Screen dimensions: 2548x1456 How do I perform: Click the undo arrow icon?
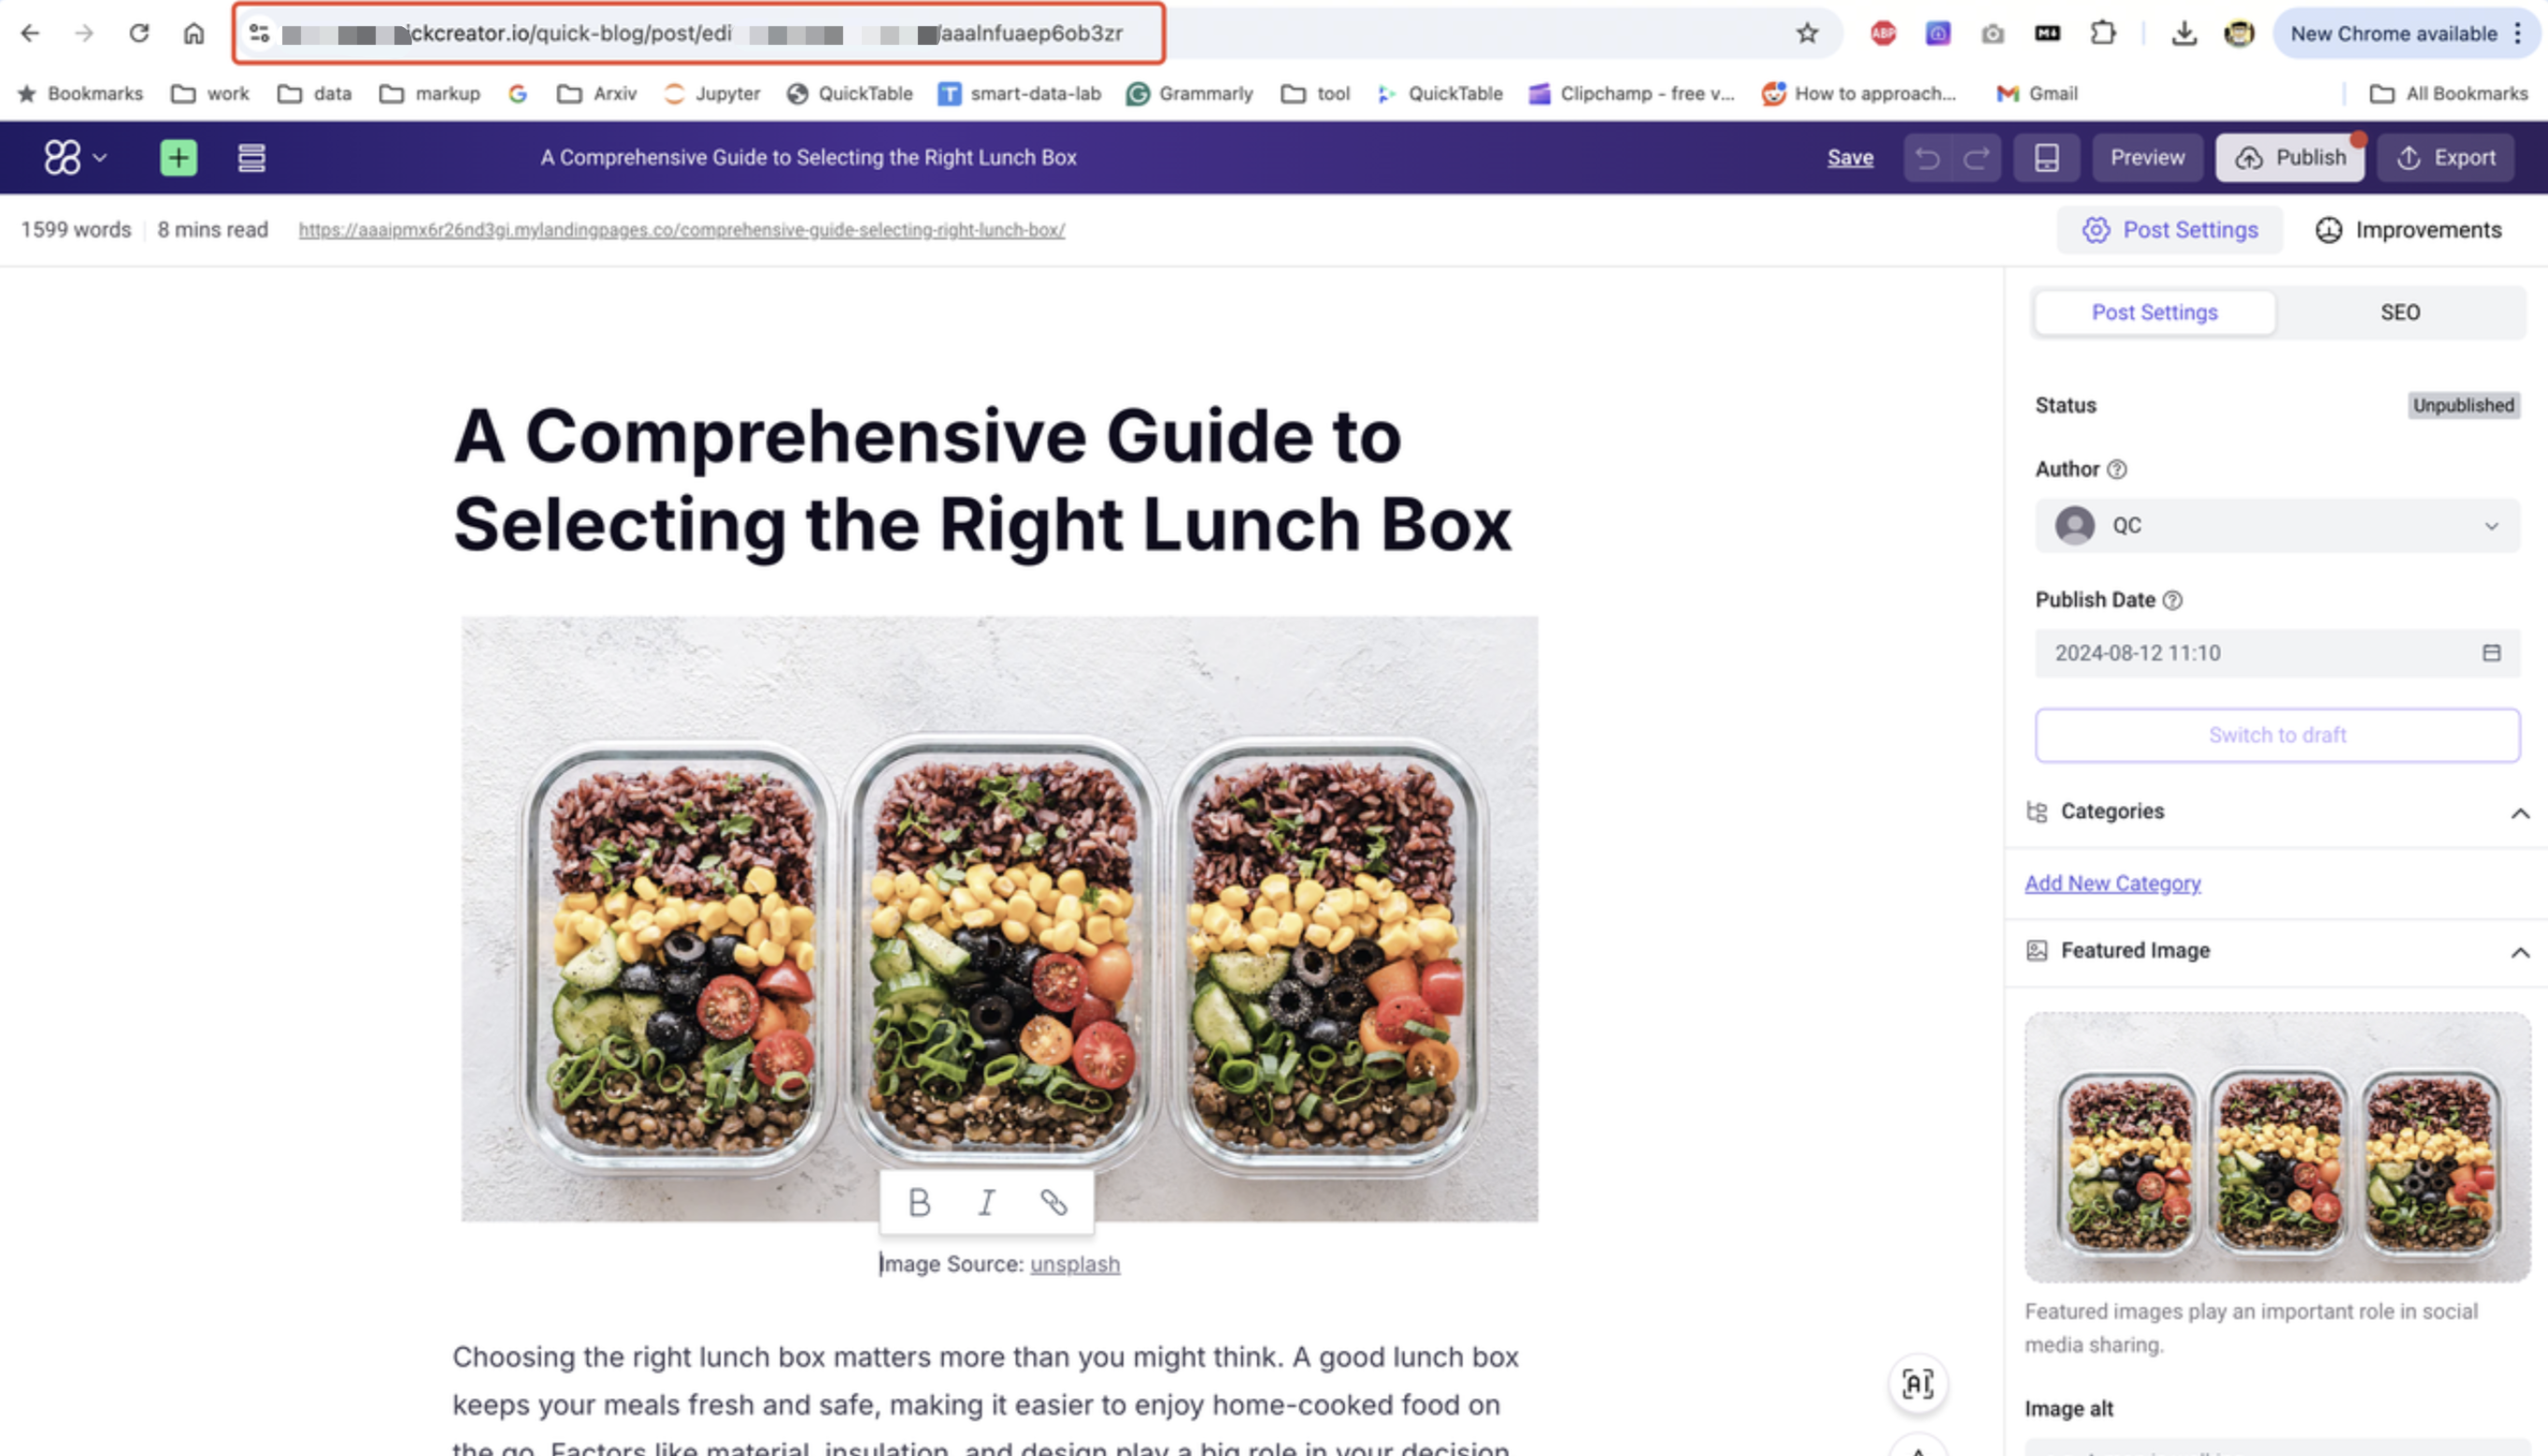[1928, 156]
